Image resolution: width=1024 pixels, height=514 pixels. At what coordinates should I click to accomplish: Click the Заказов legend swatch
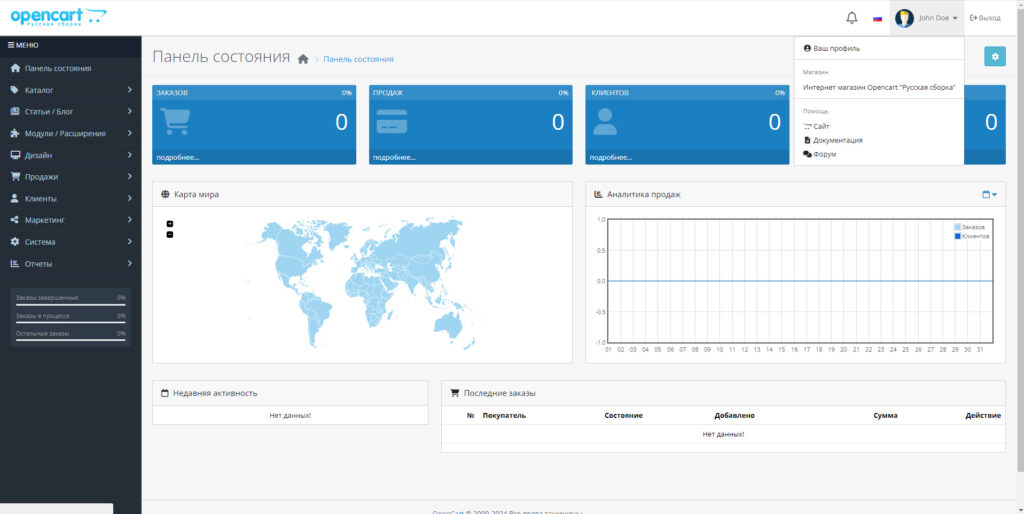(x=957, y=227)
